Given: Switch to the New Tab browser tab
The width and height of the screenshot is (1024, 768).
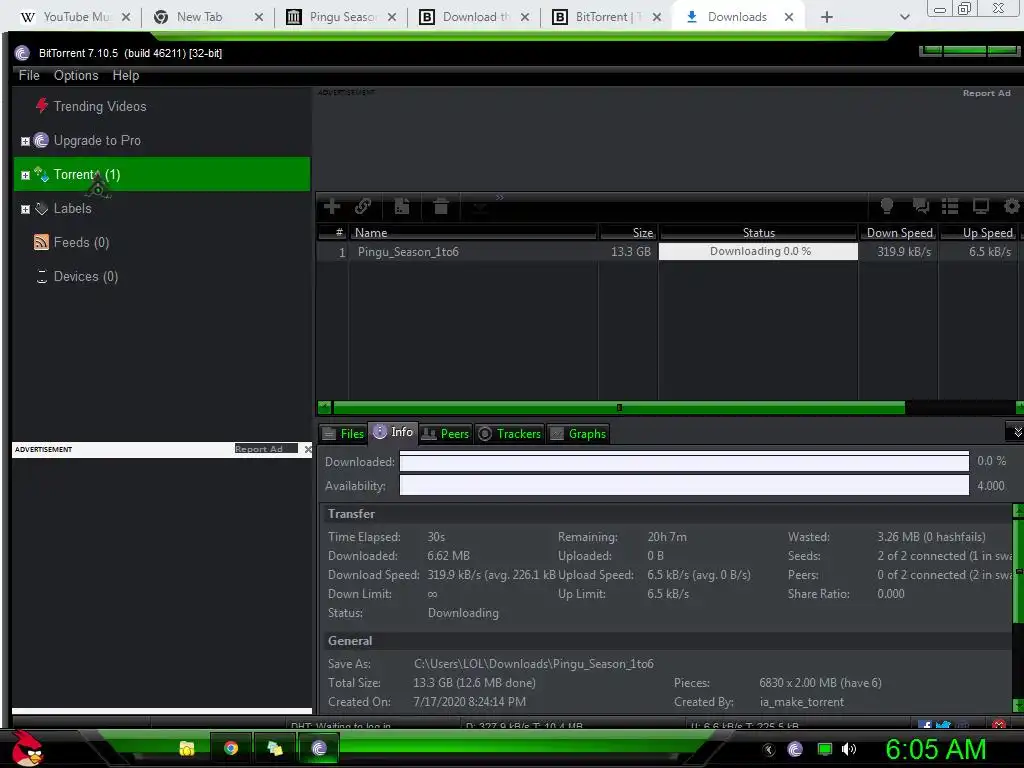Looking at the screenshot, I should click(x=208, y=17).
